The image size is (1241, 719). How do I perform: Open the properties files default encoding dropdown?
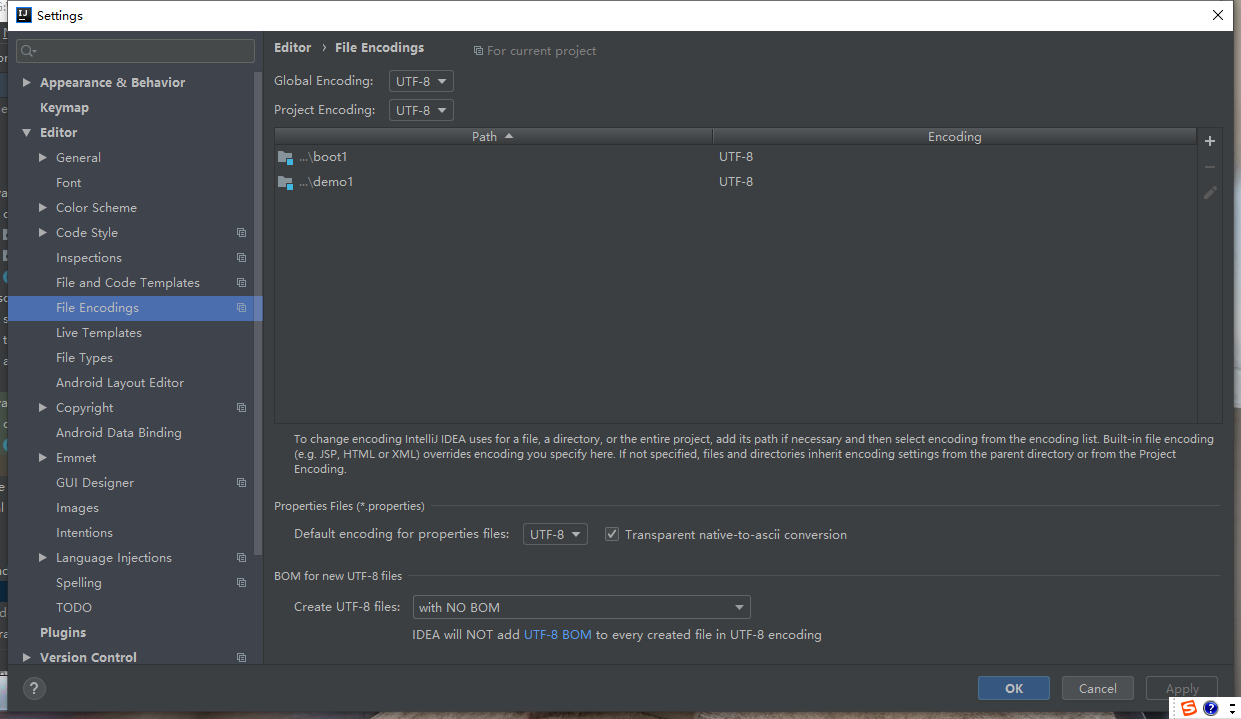555,535
